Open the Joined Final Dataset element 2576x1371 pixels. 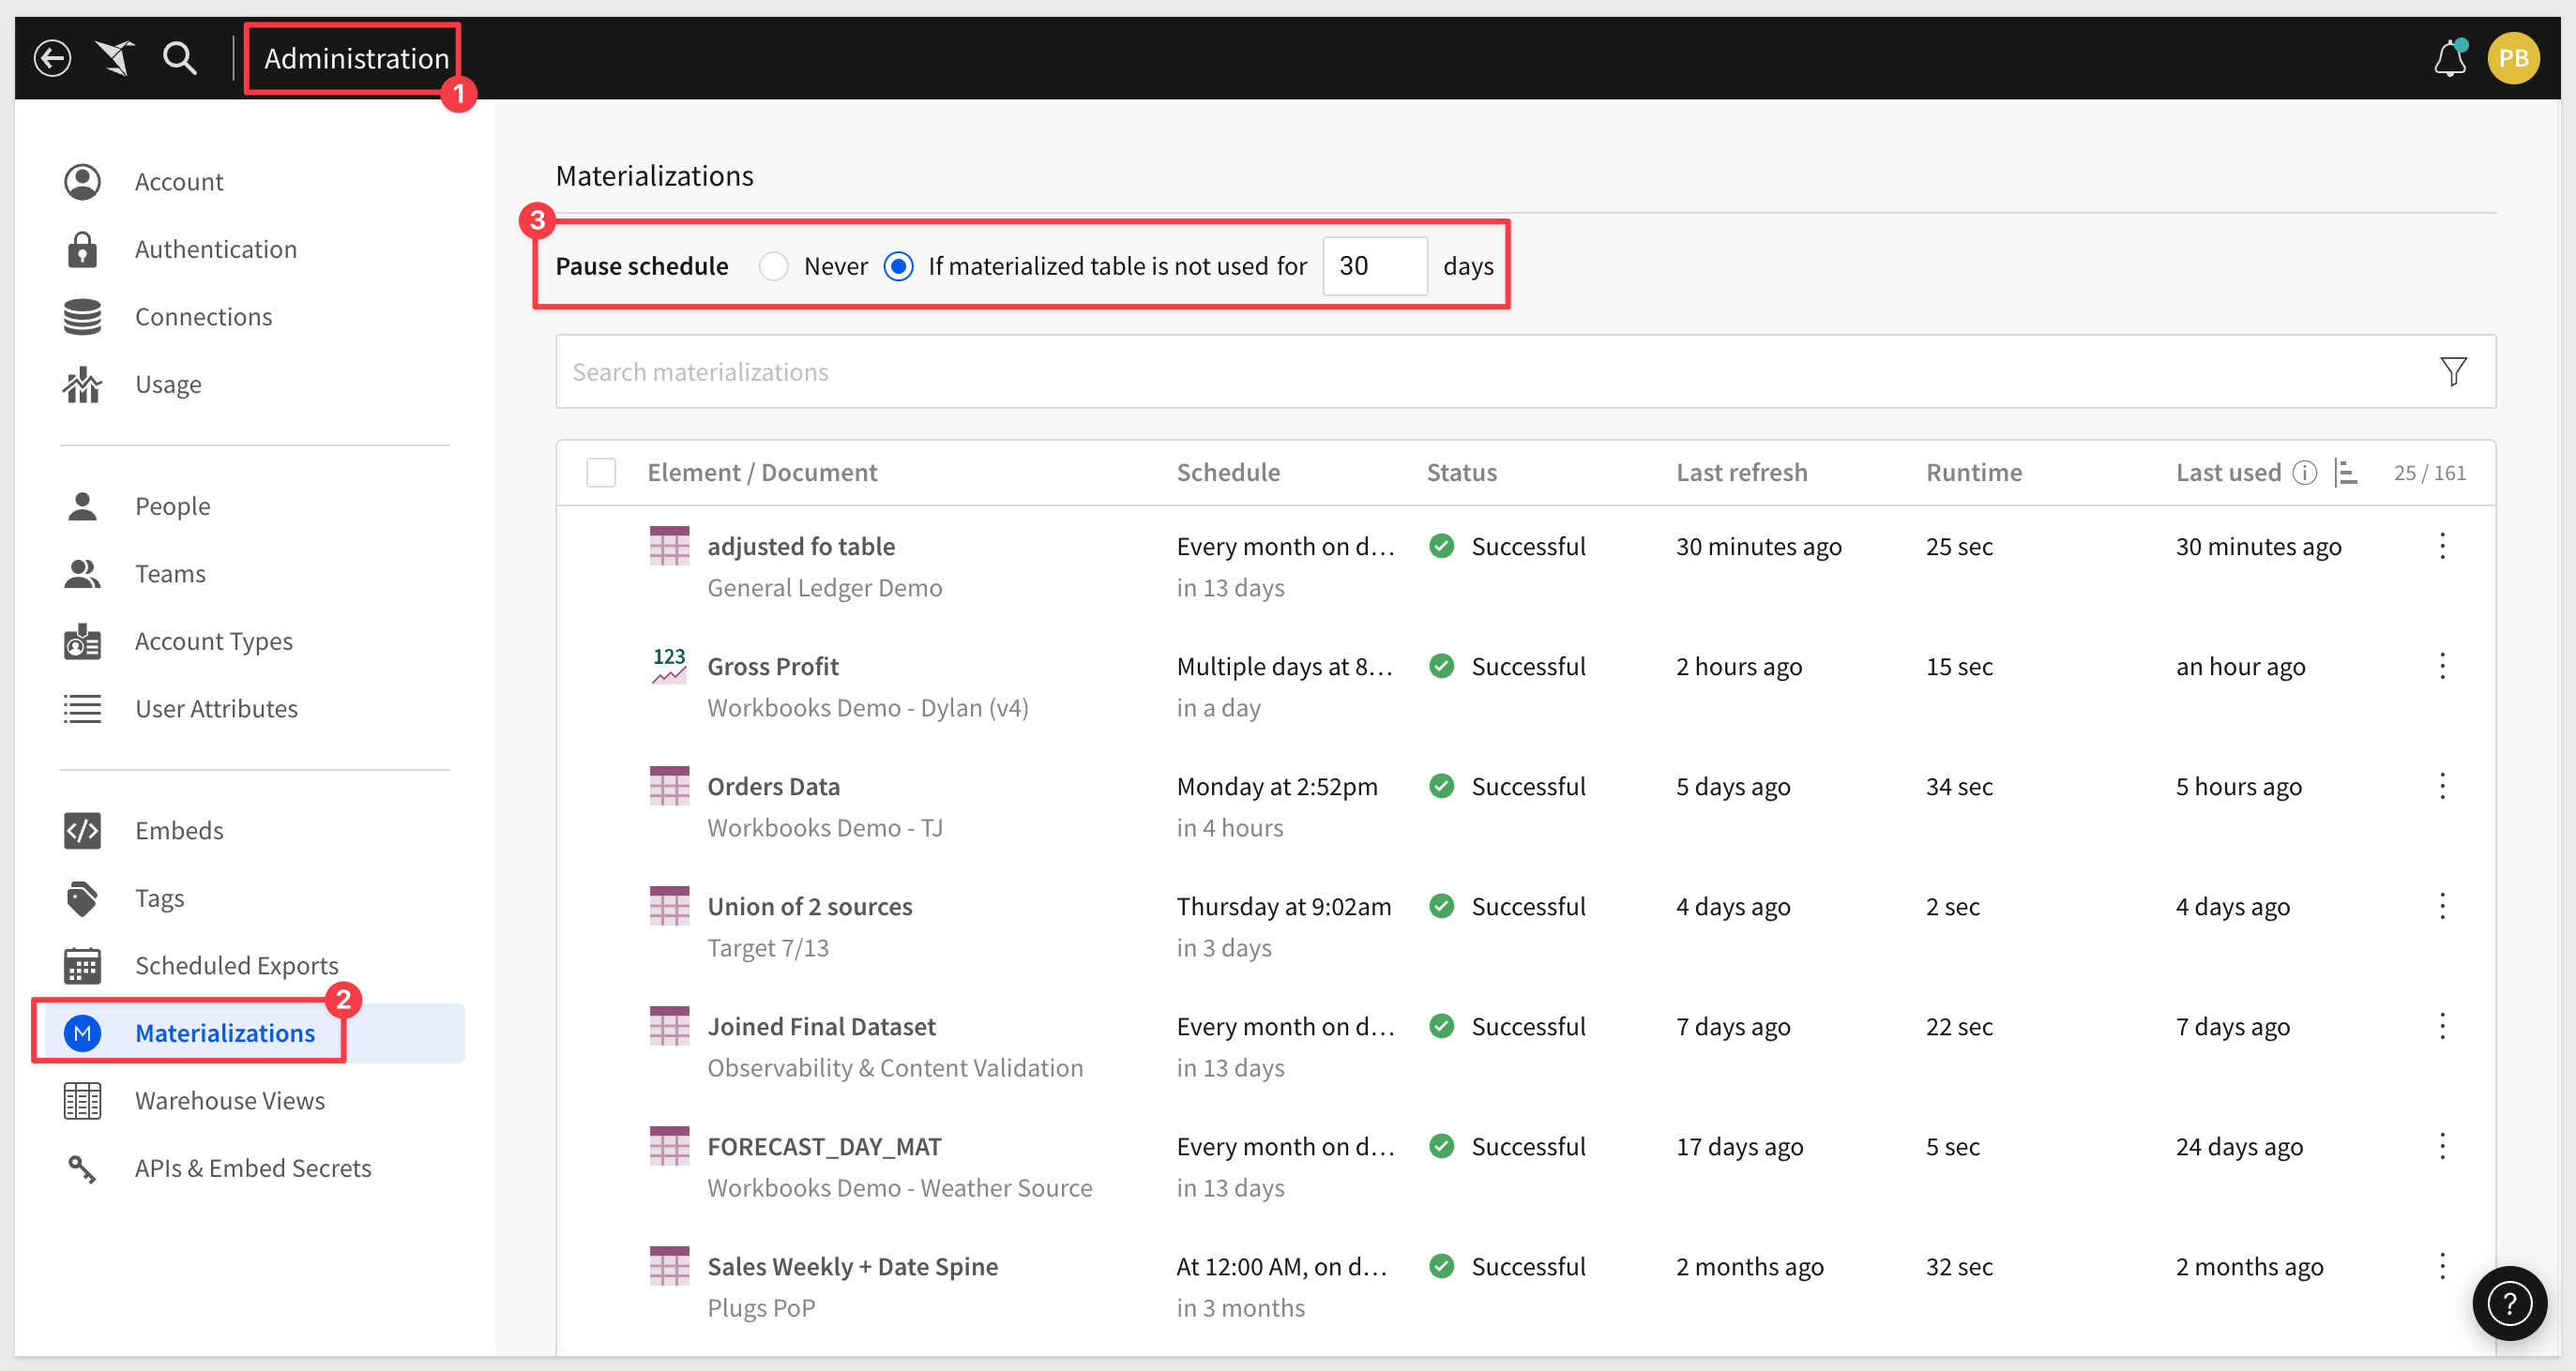tap(821, 1026)
